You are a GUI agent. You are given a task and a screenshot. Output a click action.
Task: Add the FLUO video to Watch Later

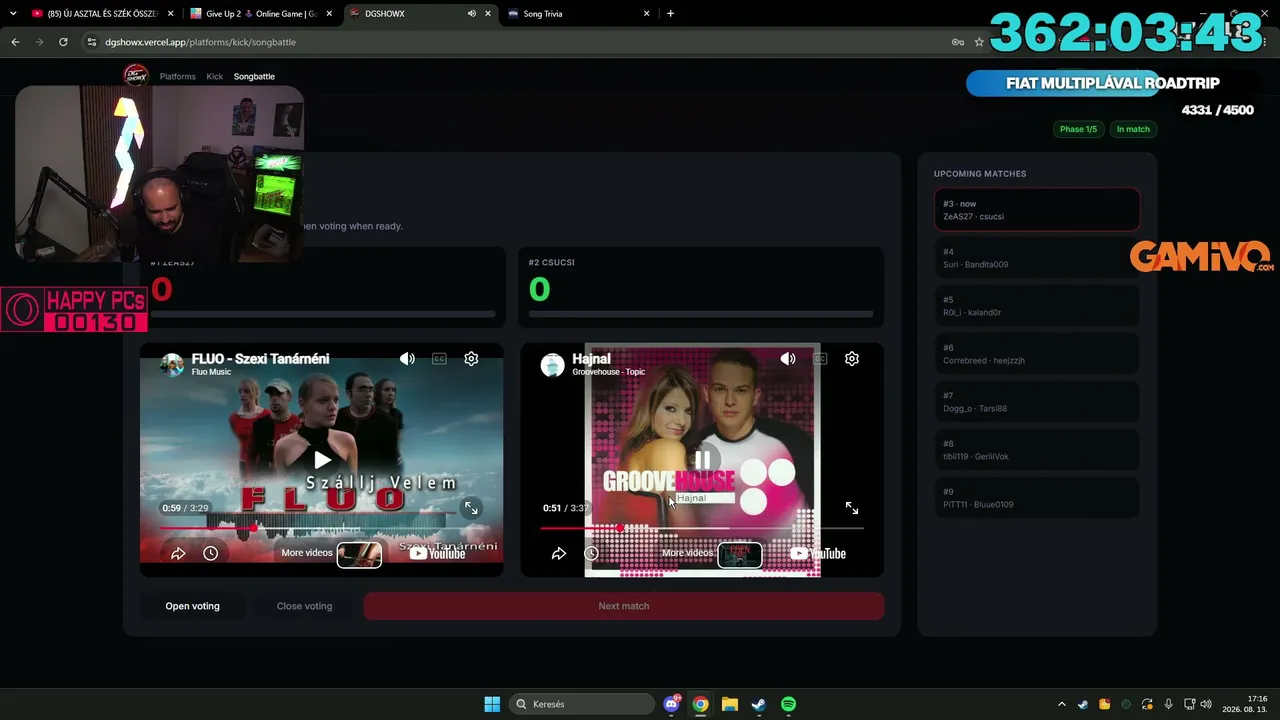pyautogui.click(x=210, y=553)
